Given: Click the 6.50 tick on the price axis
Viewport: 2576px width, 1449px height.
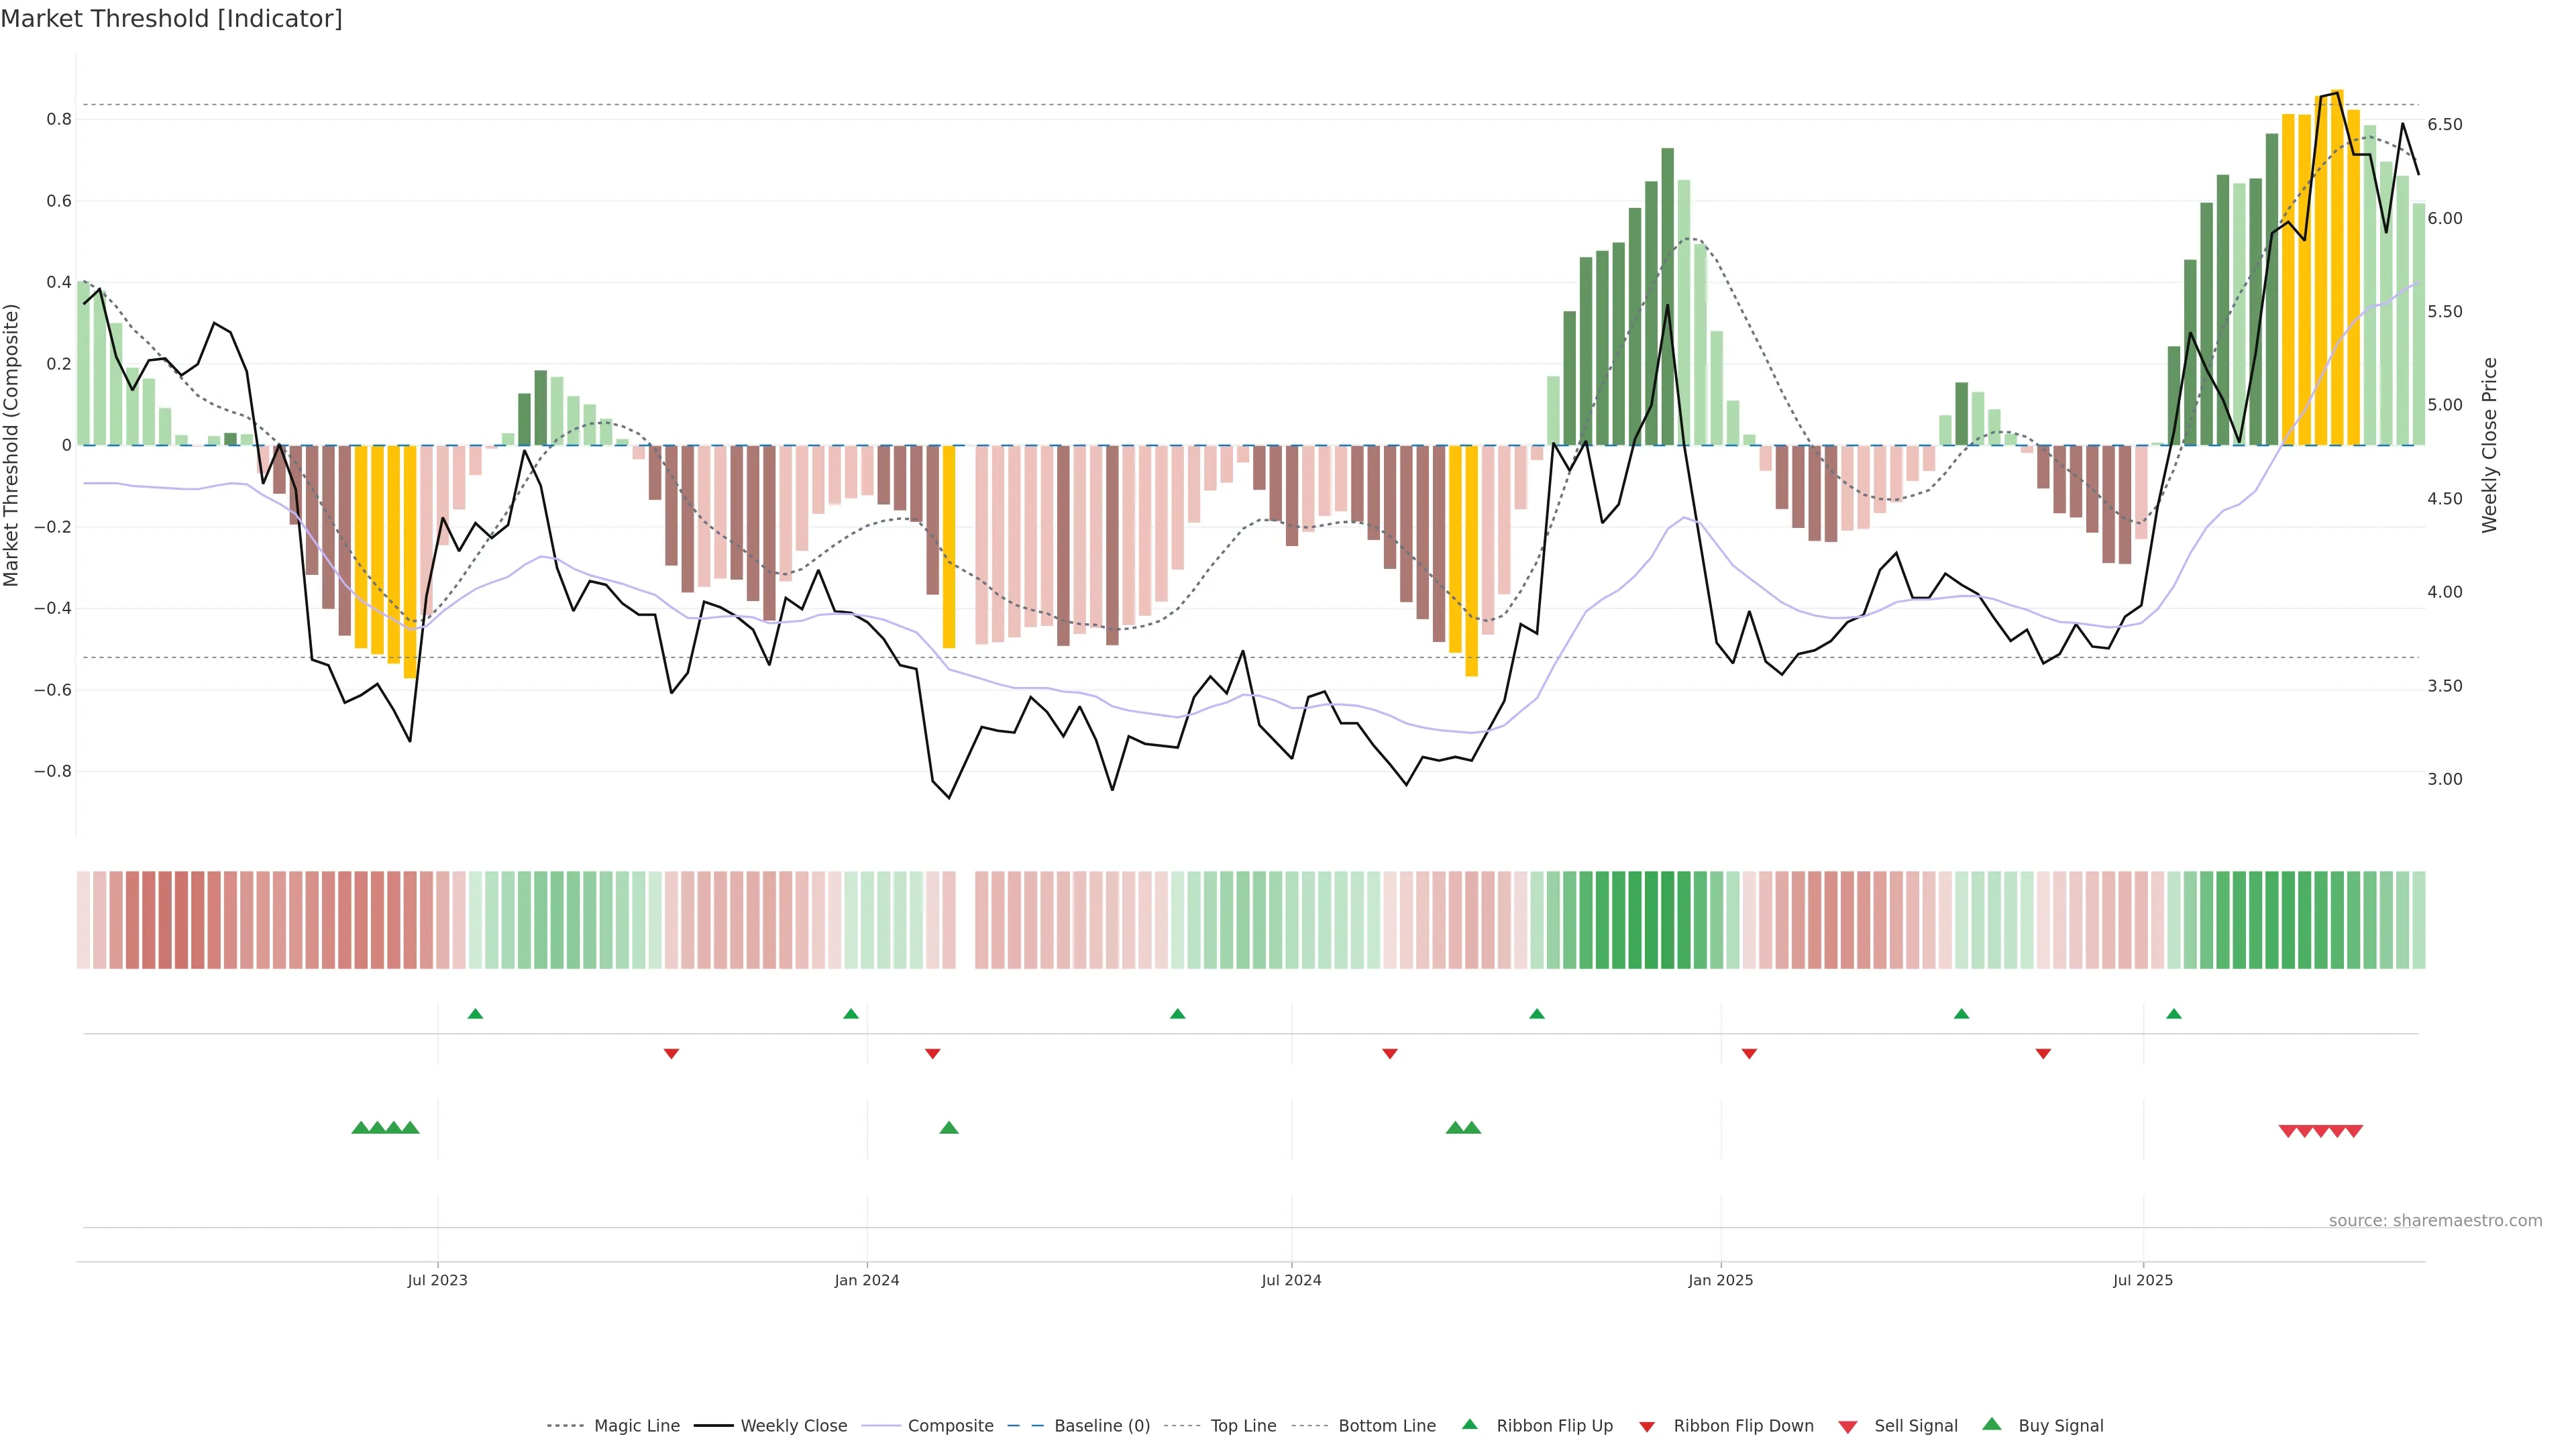Looking at the screenshot, I should [2444, 125].
